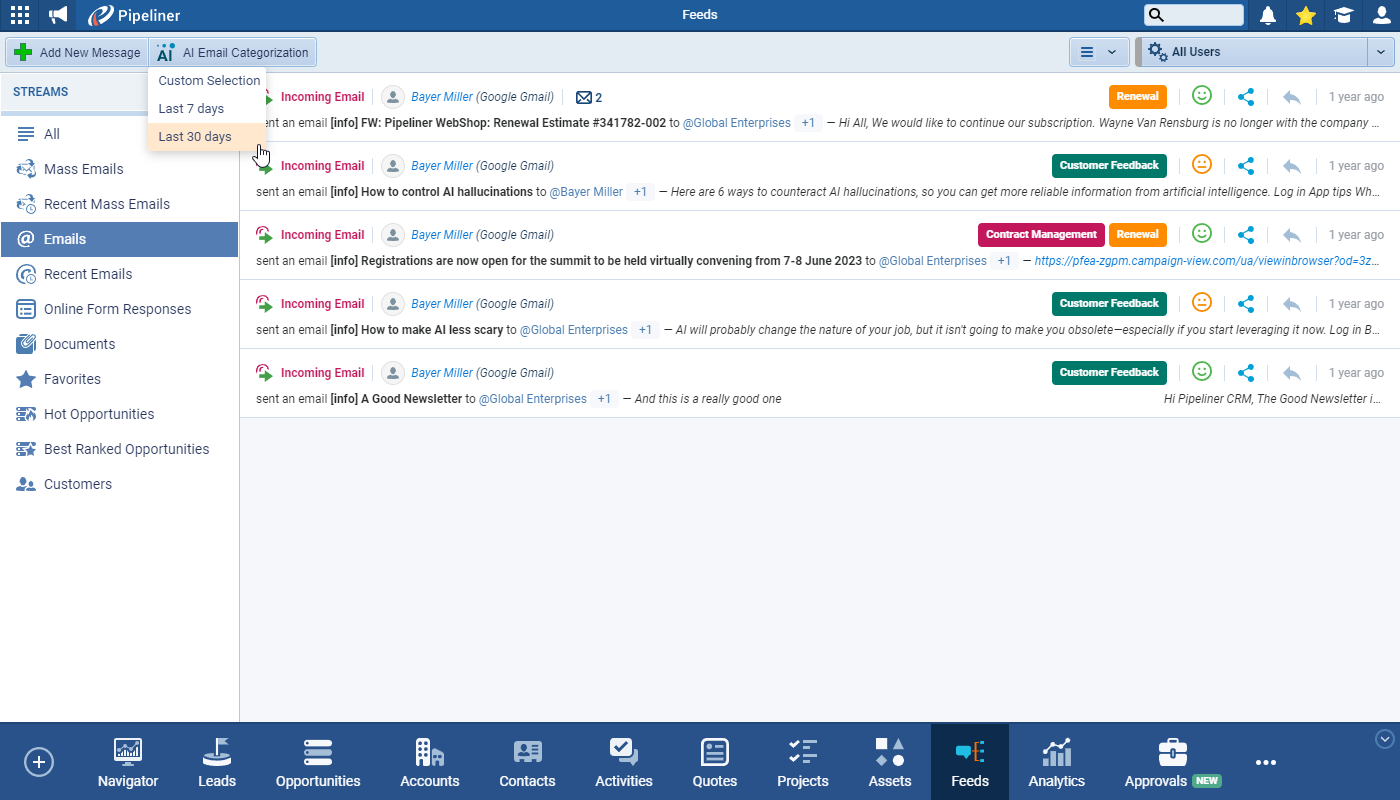
Task: Open the list view options dropdown
Action: point(1099,52)
